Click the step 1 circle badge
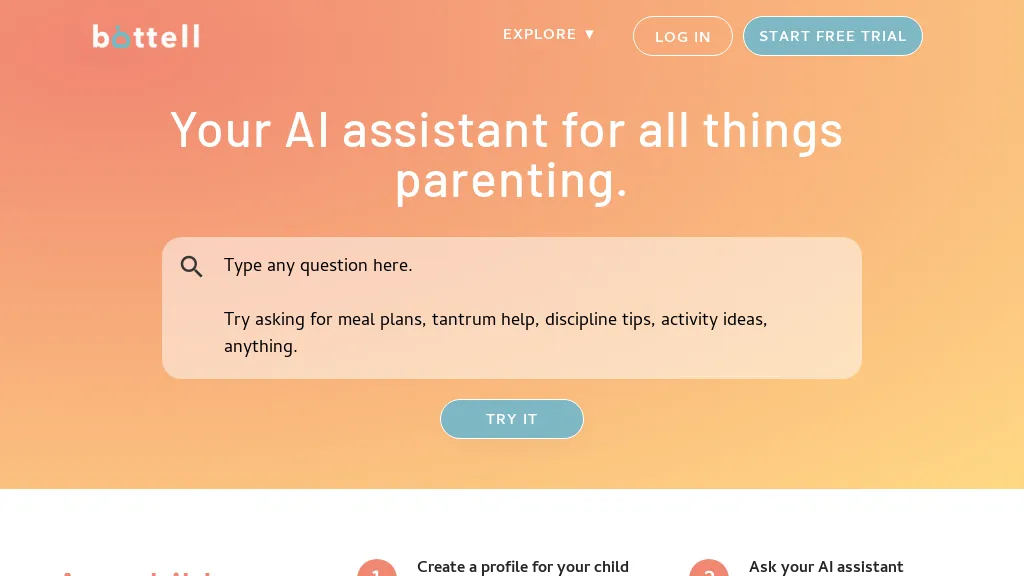The image size is (1024, 576). click(376, 569)
